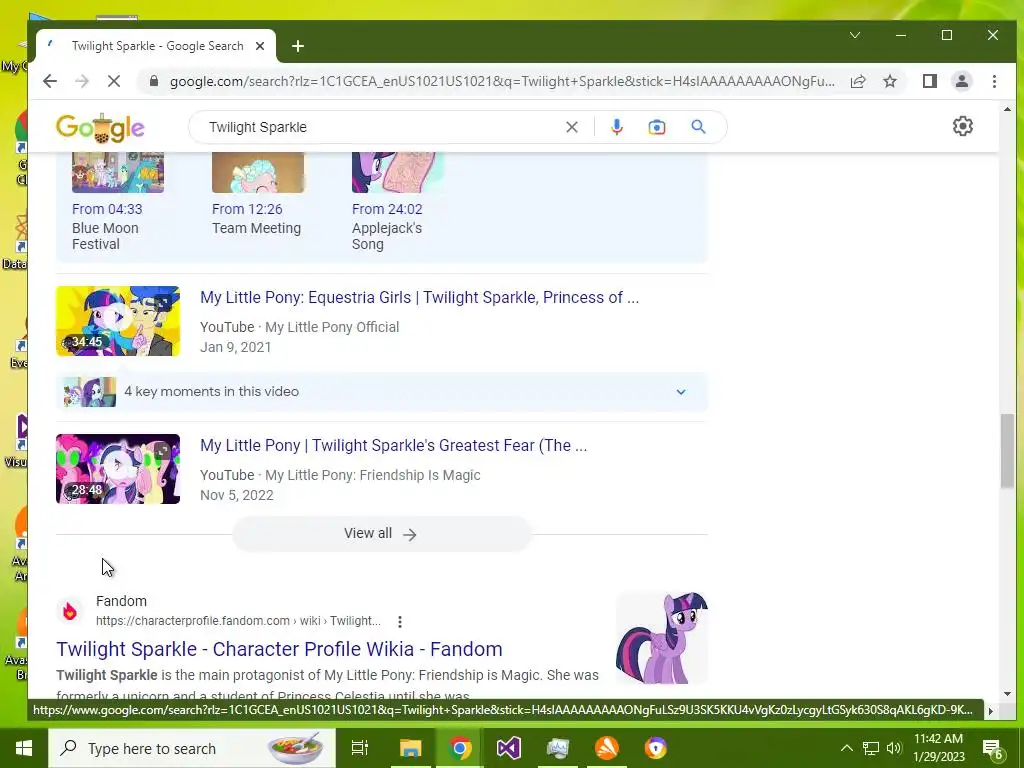1024x768 pixels.
Task: Open Fandom result options three-dot menu
Action: tap(400, 622)
